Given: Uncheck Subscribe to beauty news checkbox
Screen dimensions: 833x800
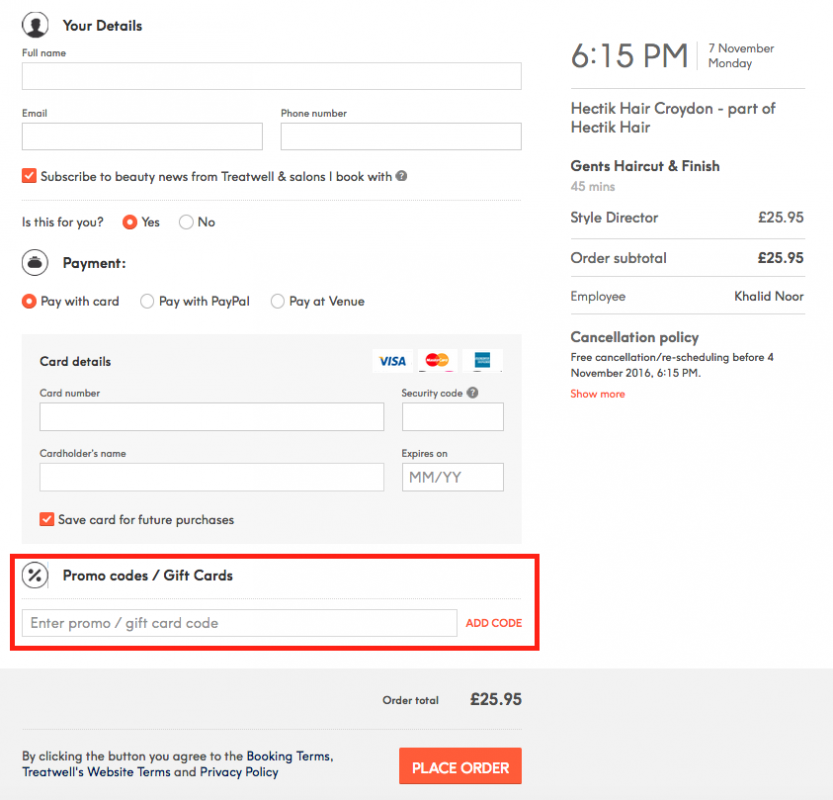Looking at the screenshot, I should [29, 176].
